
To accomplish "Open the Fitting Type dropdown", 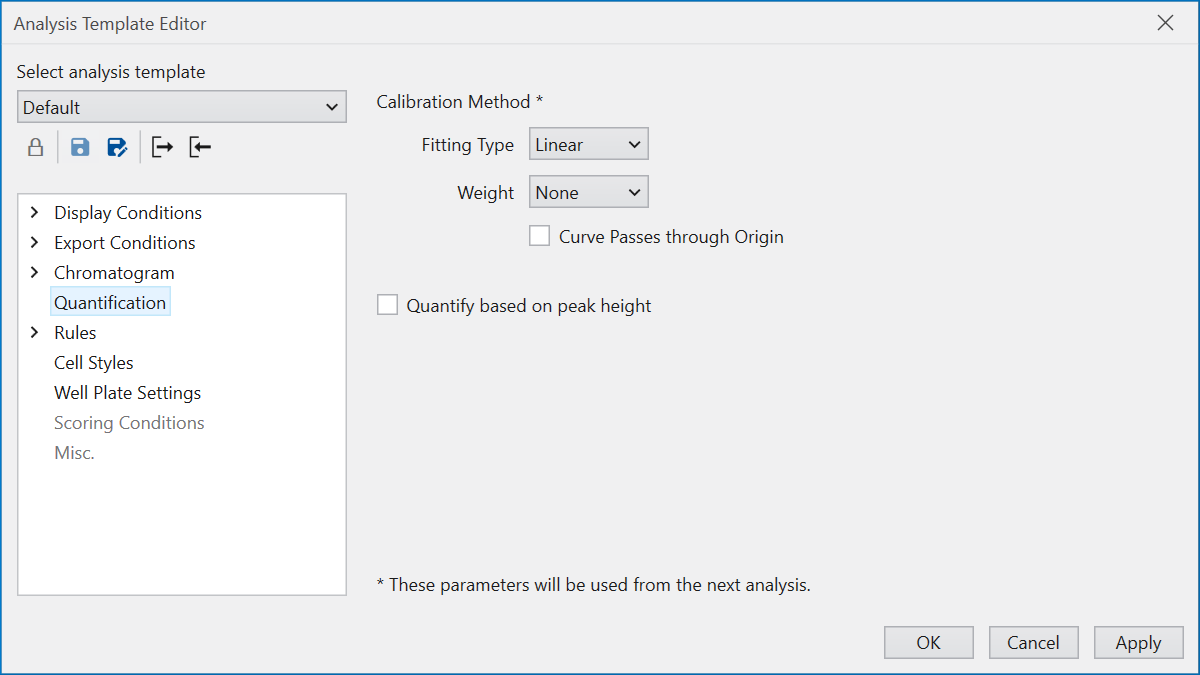I will tap(588, 145).
